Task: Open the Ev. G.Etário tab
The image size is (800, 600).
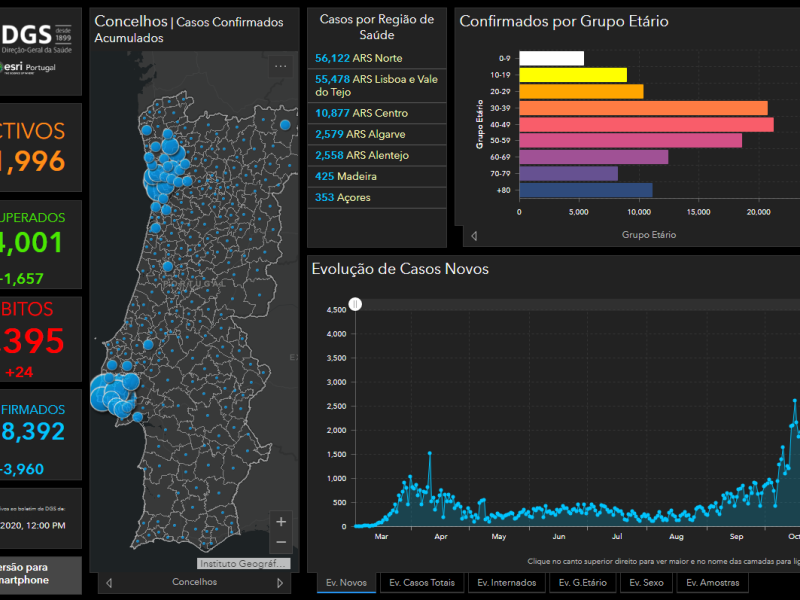Action: click(x=583, y=583)
